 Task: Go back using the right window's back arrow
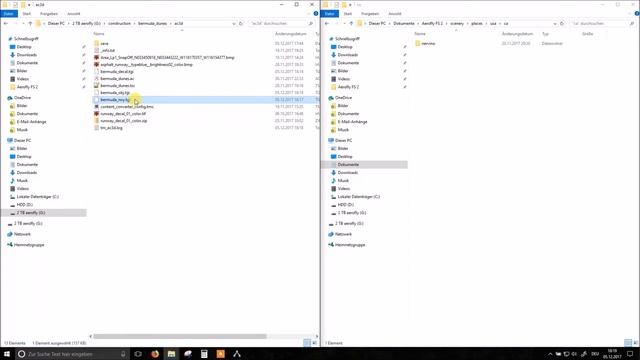click(327, 24)
